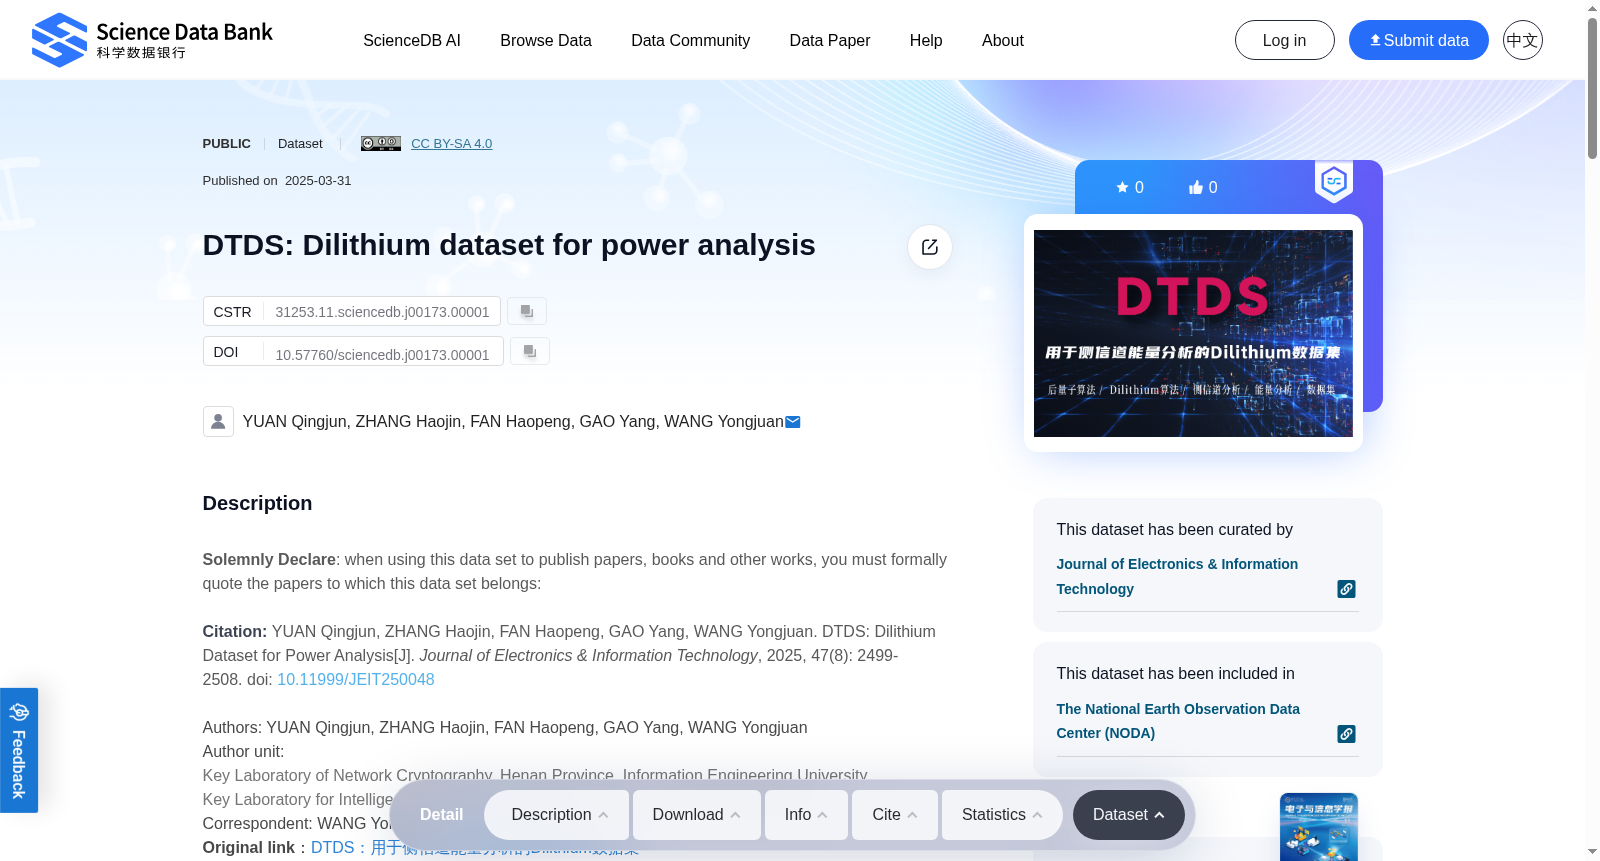Viewport: 1600px width, 861px height.
Task: Click the Submit data button
Action: [x=1418, y=40]
